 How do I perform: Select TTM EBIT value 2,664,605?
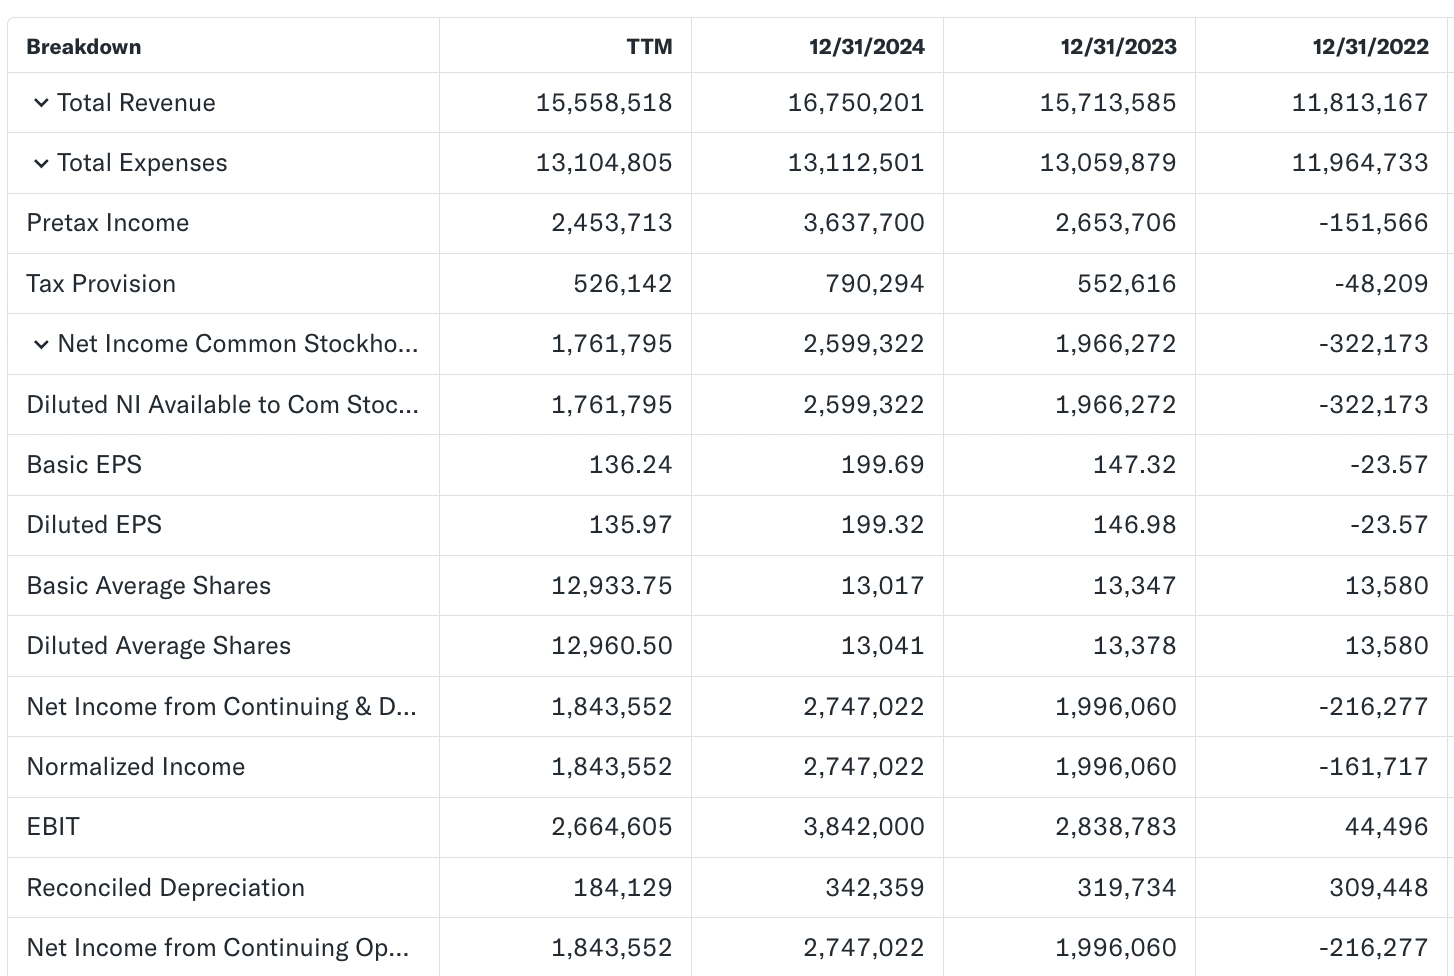[x=612, y=827]
